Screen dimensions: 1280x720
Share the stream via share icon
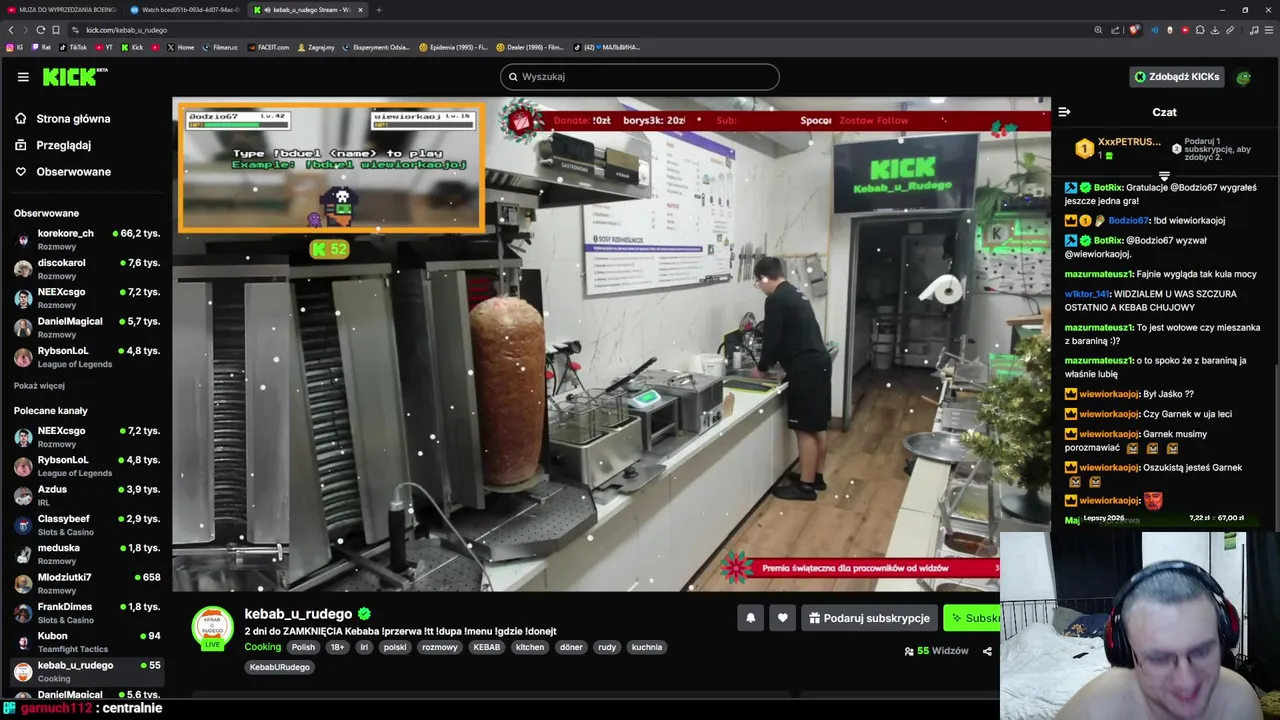click(x=987, y=651)
